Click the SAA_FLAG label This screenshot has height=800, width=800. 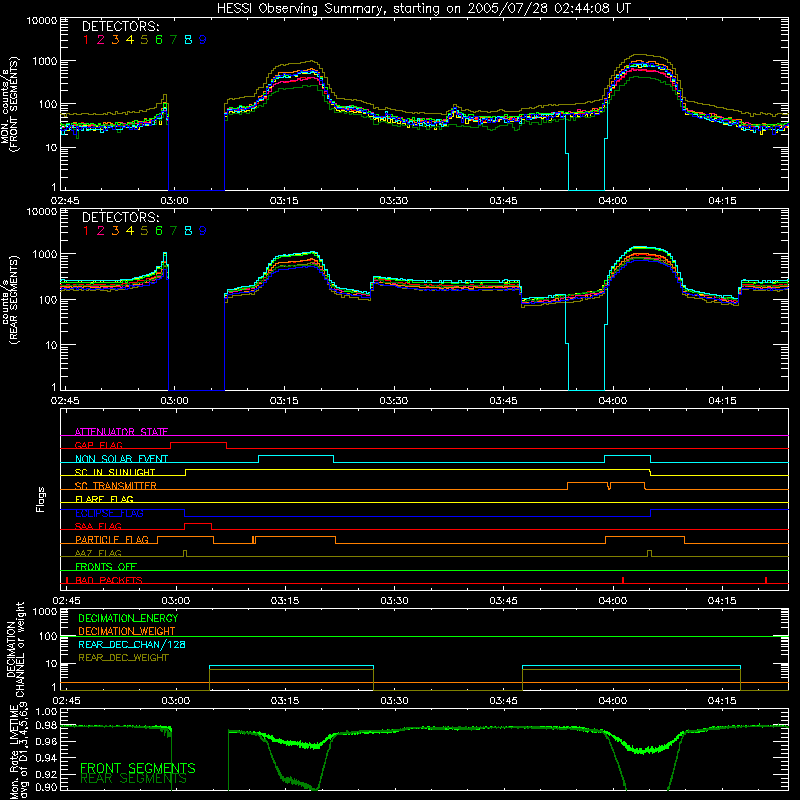pyautogui.click(x=98, y=526)
